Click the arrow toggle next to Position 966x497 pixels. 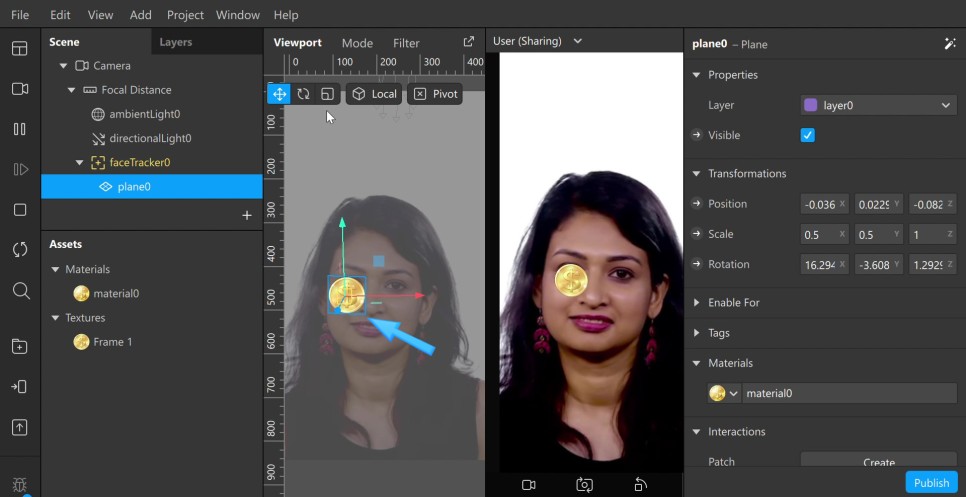tap(697, 203)
